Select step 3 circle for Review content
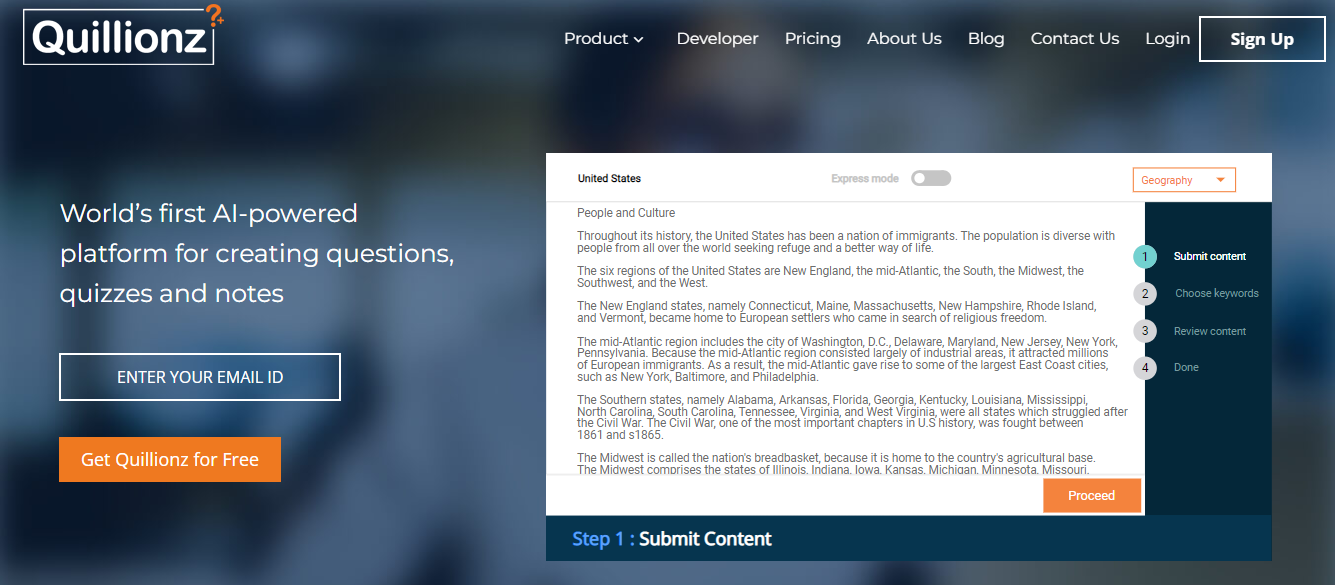The image size is (1335, 585). tap(1145, 331)
